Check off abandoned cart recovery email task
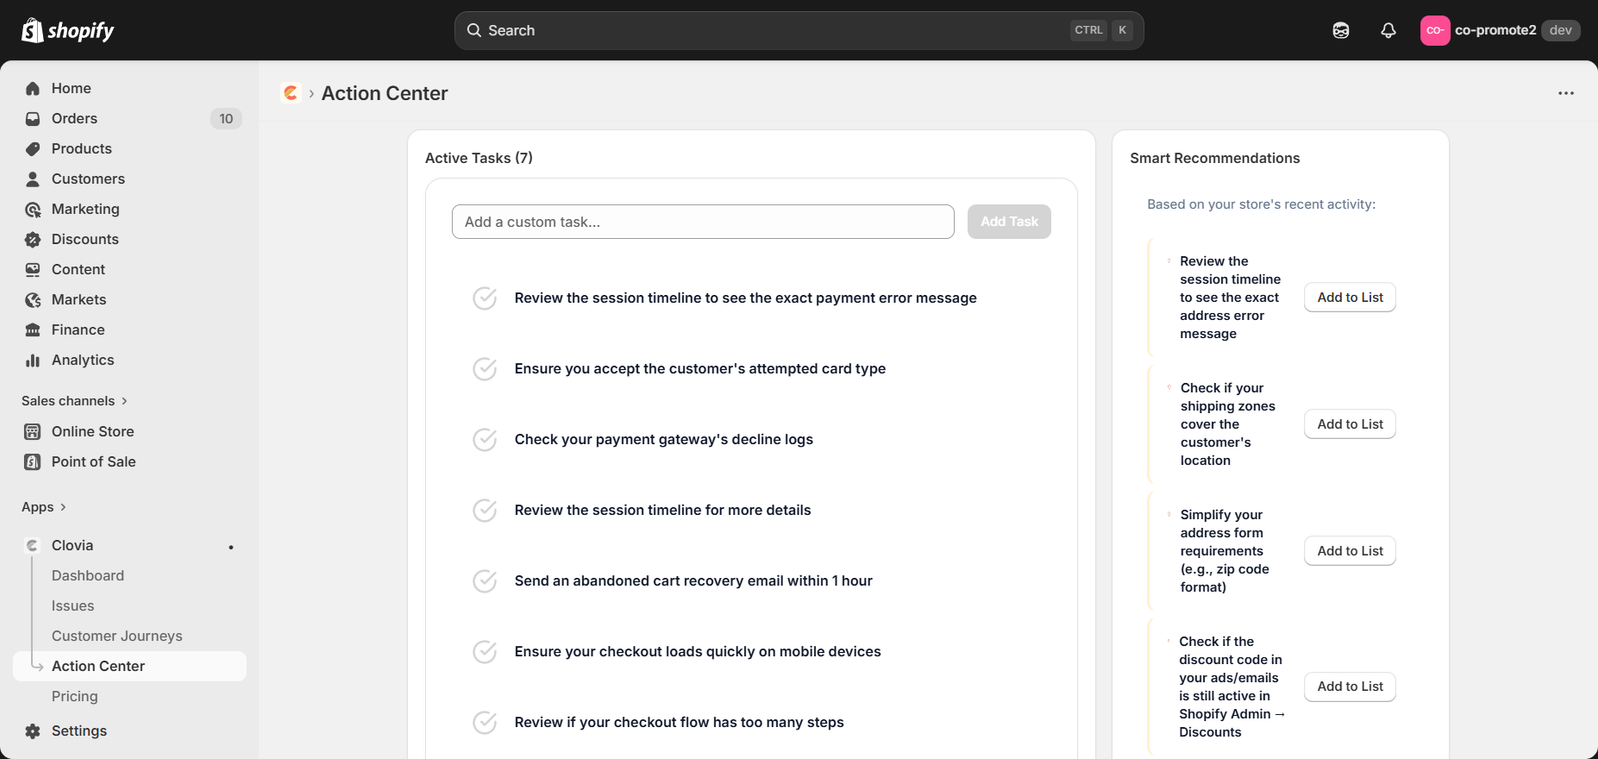Image resolution: width=1598 pixels, height=759 pixels. (x=485, y=581)
